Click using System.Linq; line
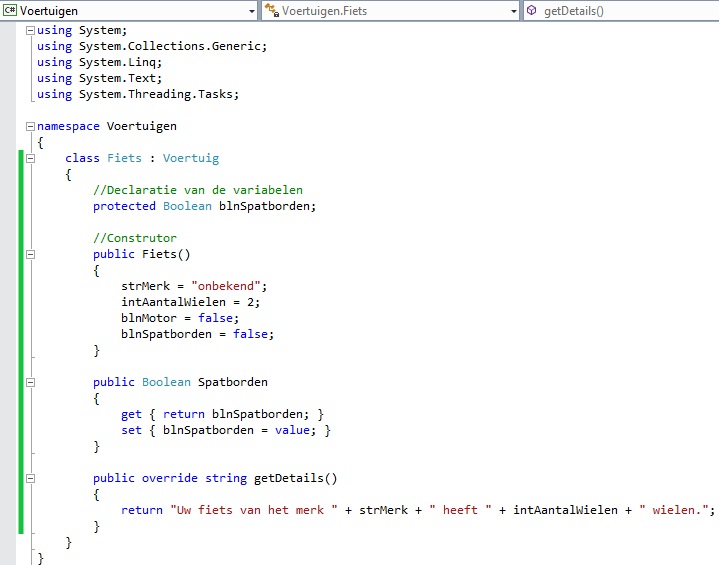Screen dimensions: 719x565 [x=100, y=62]
